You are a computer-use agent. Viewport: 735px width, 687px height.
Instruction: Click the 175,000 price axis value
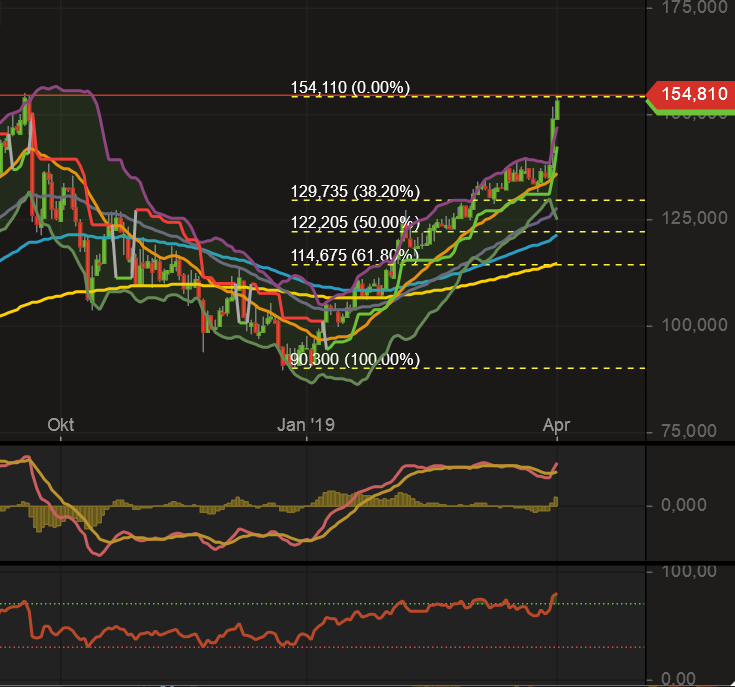coord(694,7)
